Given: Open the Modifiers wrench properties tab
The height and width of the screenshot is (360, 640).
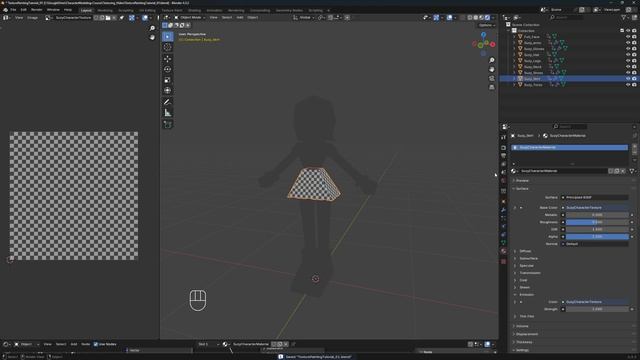Looking at the screenshot, I should [503, 210].
